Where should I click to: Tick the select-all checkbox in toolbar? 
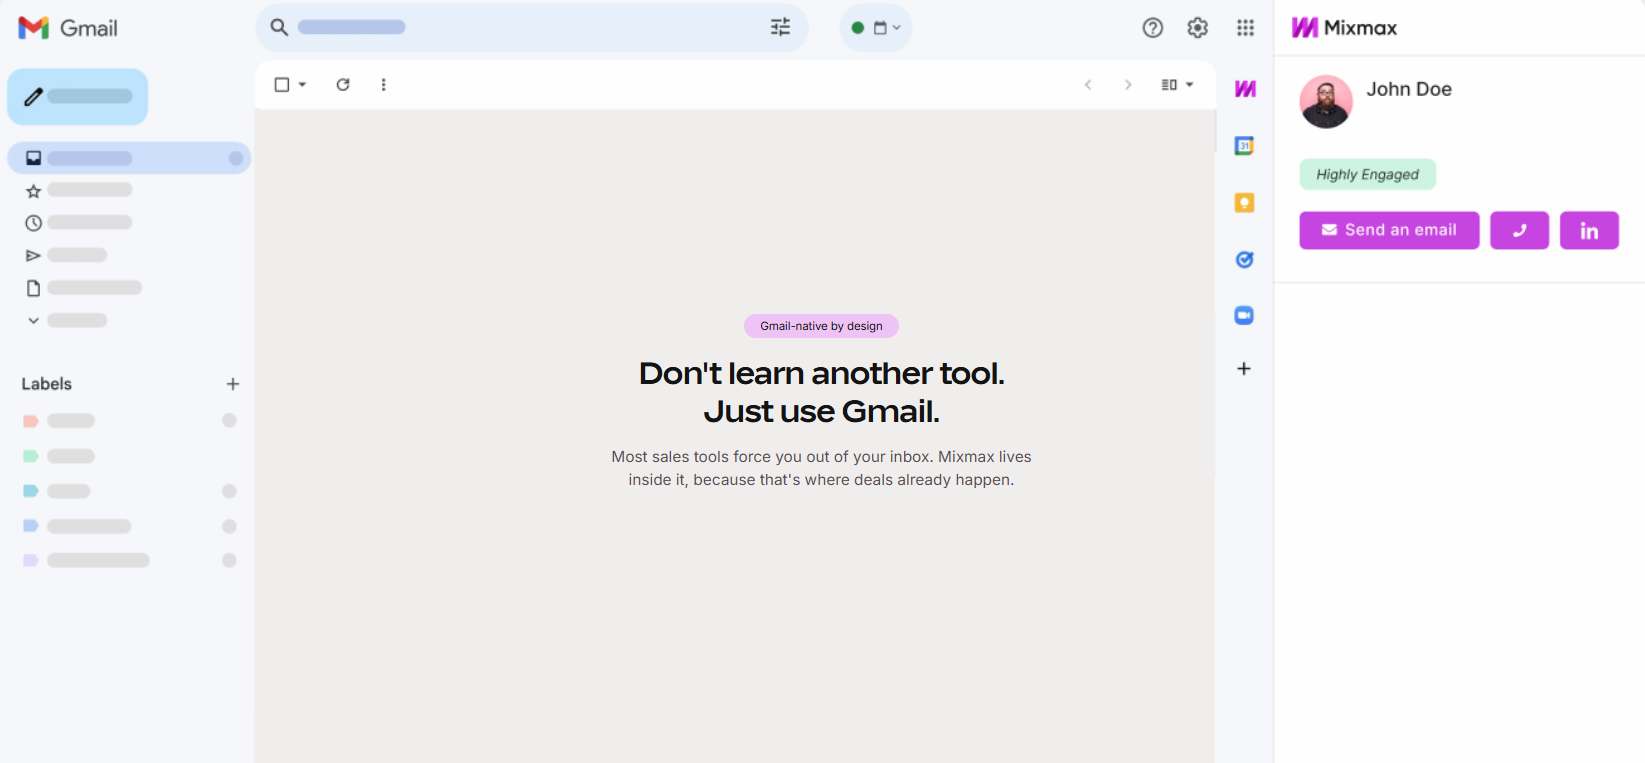pos(282,85)
